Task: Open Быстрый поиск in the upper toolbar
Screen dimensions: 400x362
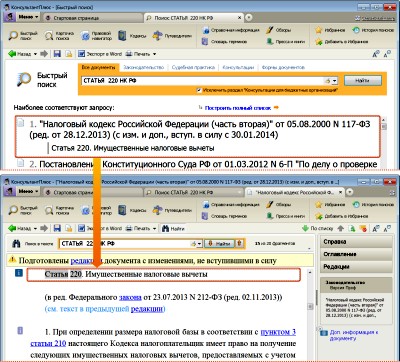Action: 23,36
